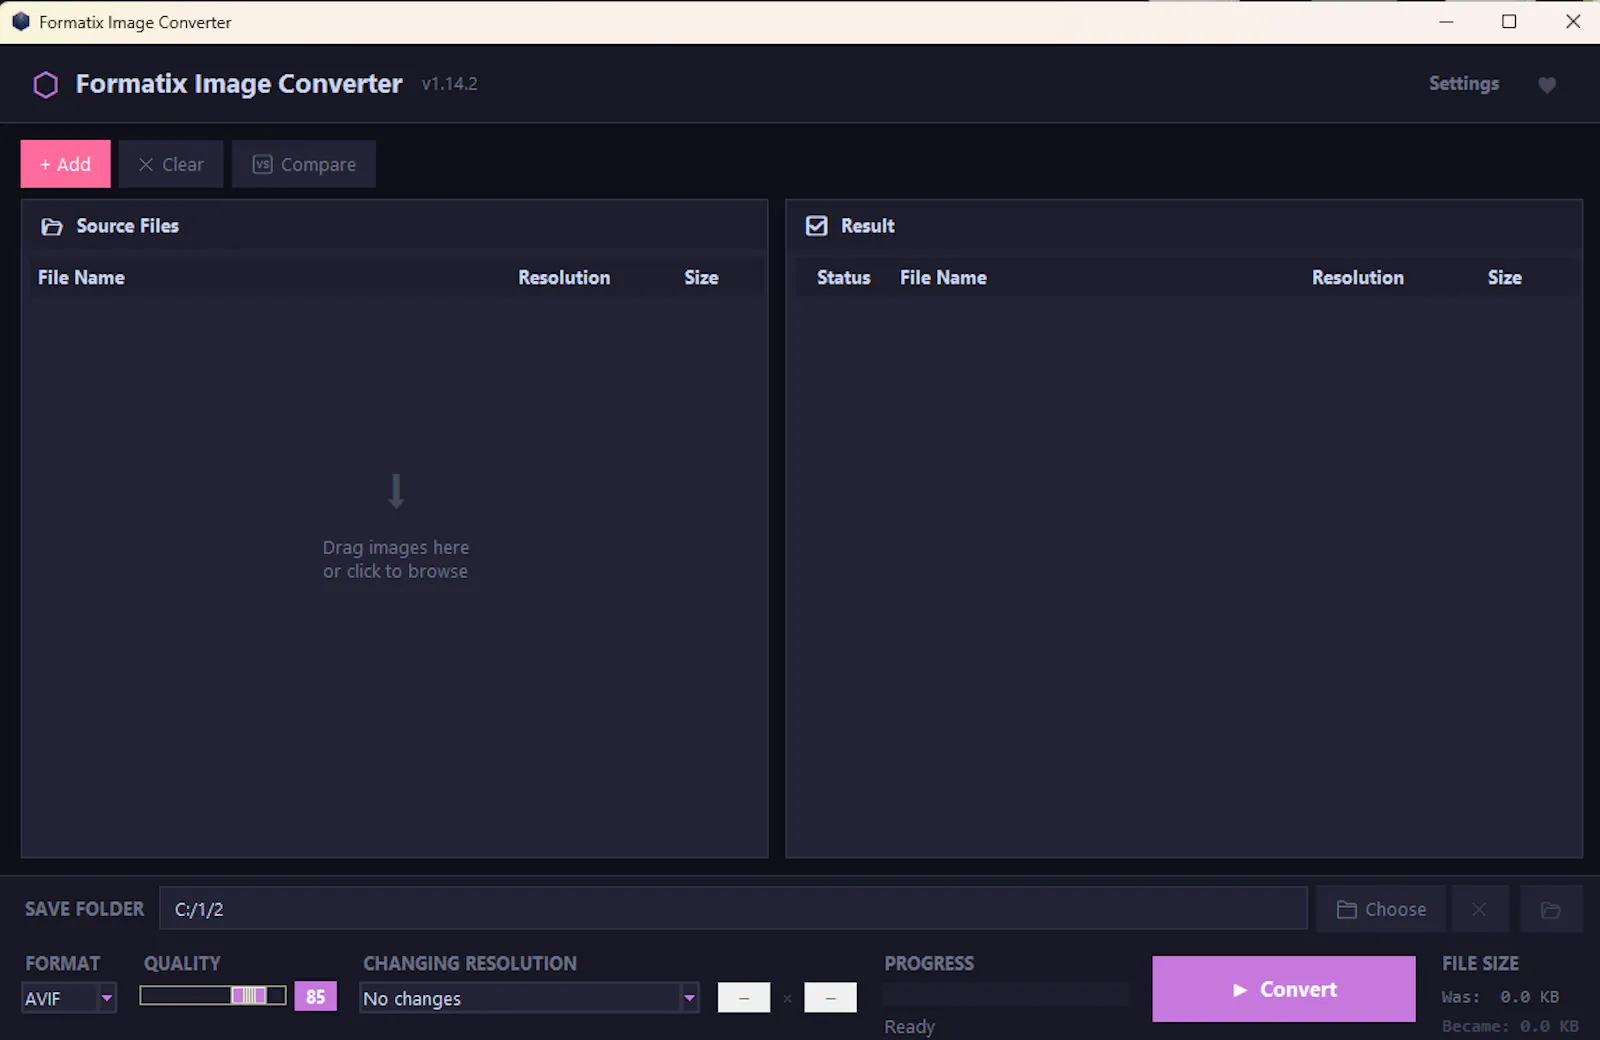Reset save folder with X icon
Screen dimensions: 1600x1040
1479,909
